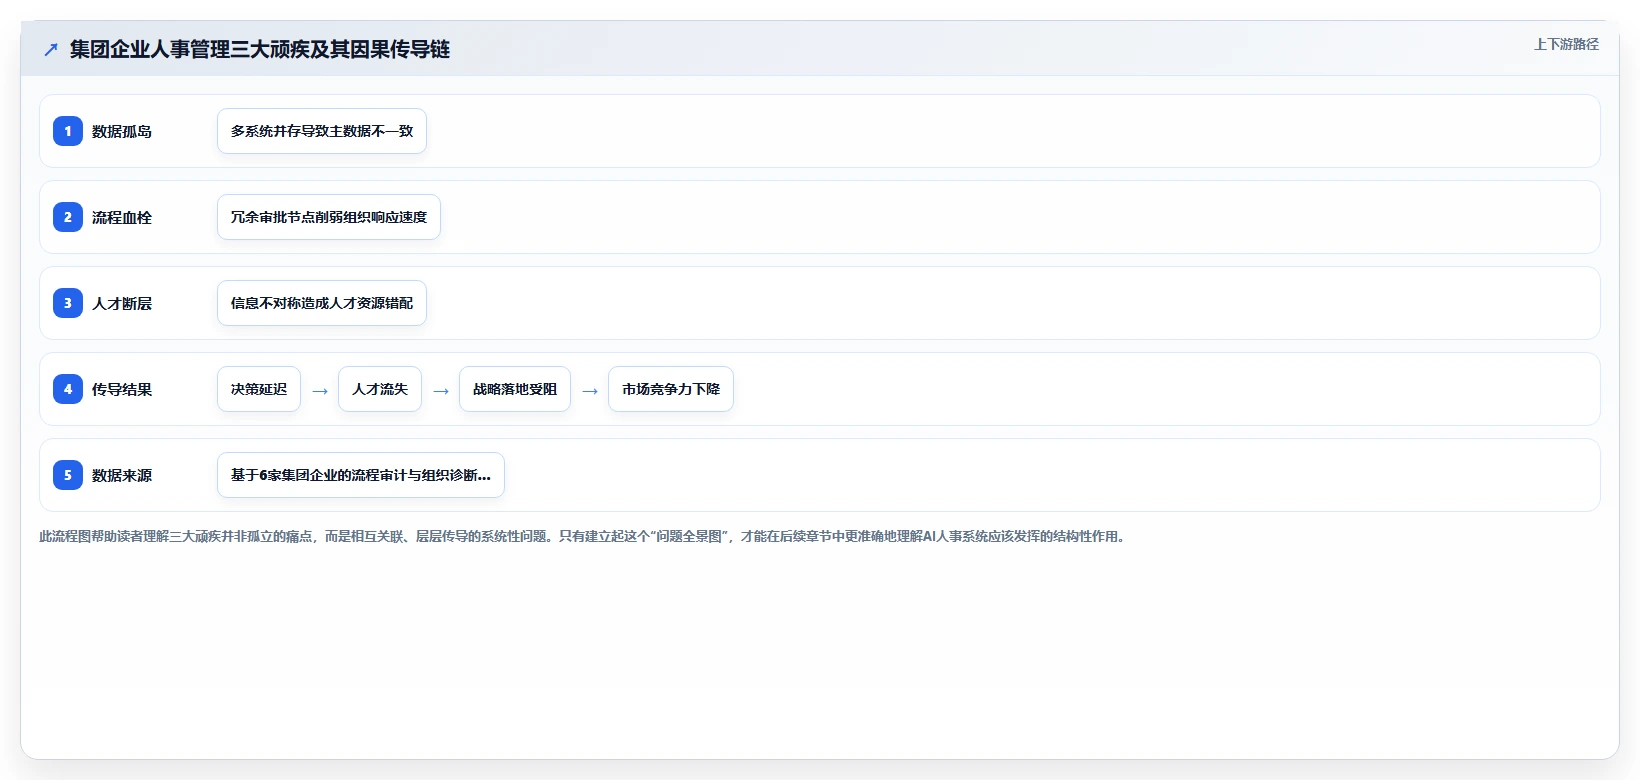
Task: Click the 流程血栓 row label
Action: tap(122, 217)
